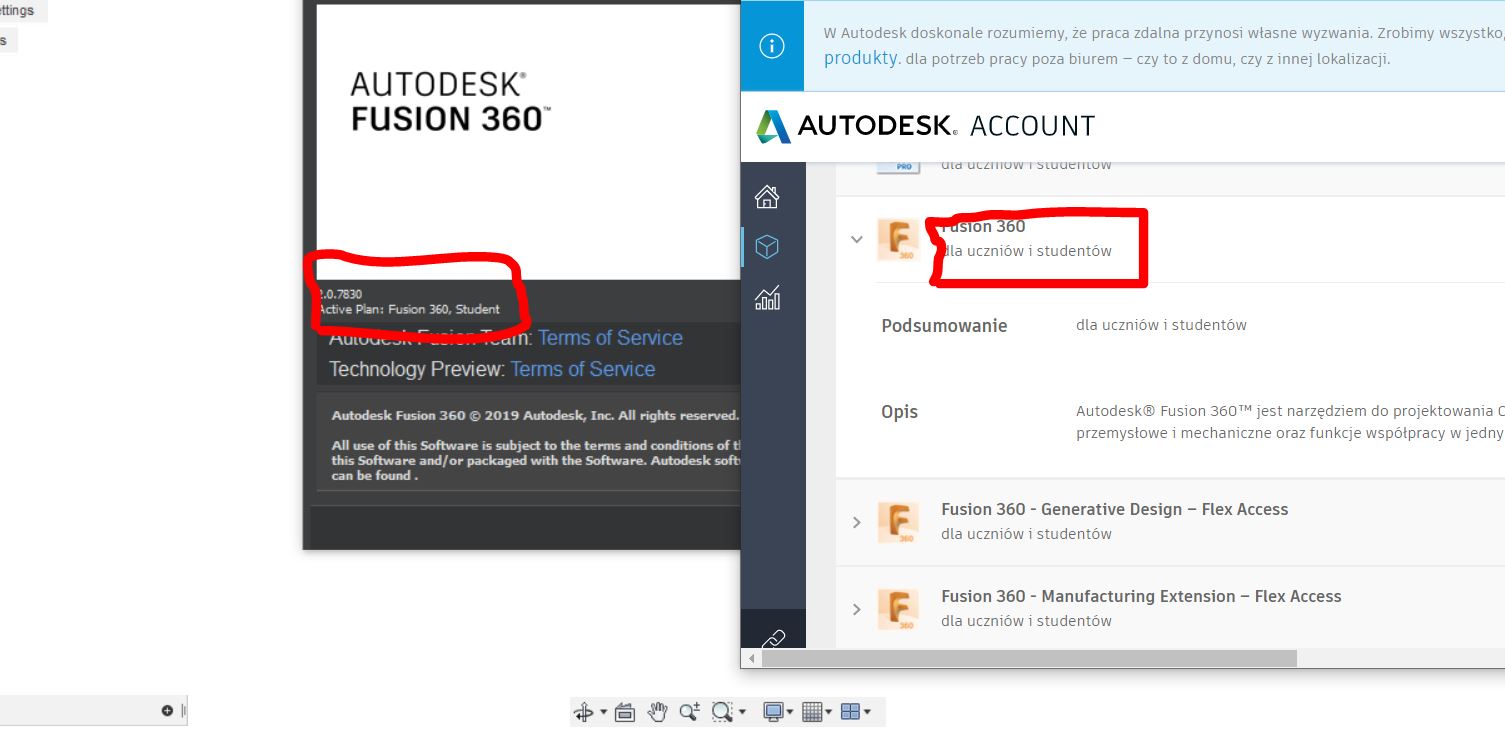This screenshot has height=729, width=1505.
Task: Select the Pan hand tool
Action: (x=657, y=712)
